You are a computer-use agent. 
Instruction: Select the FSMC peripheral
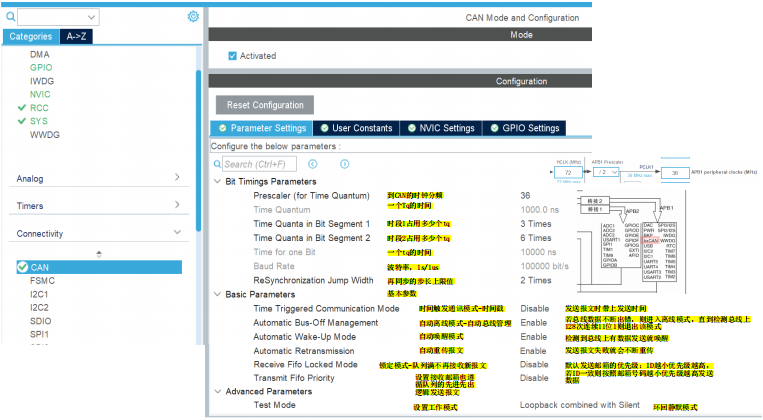pyautogui.click(x=42, y=281)
